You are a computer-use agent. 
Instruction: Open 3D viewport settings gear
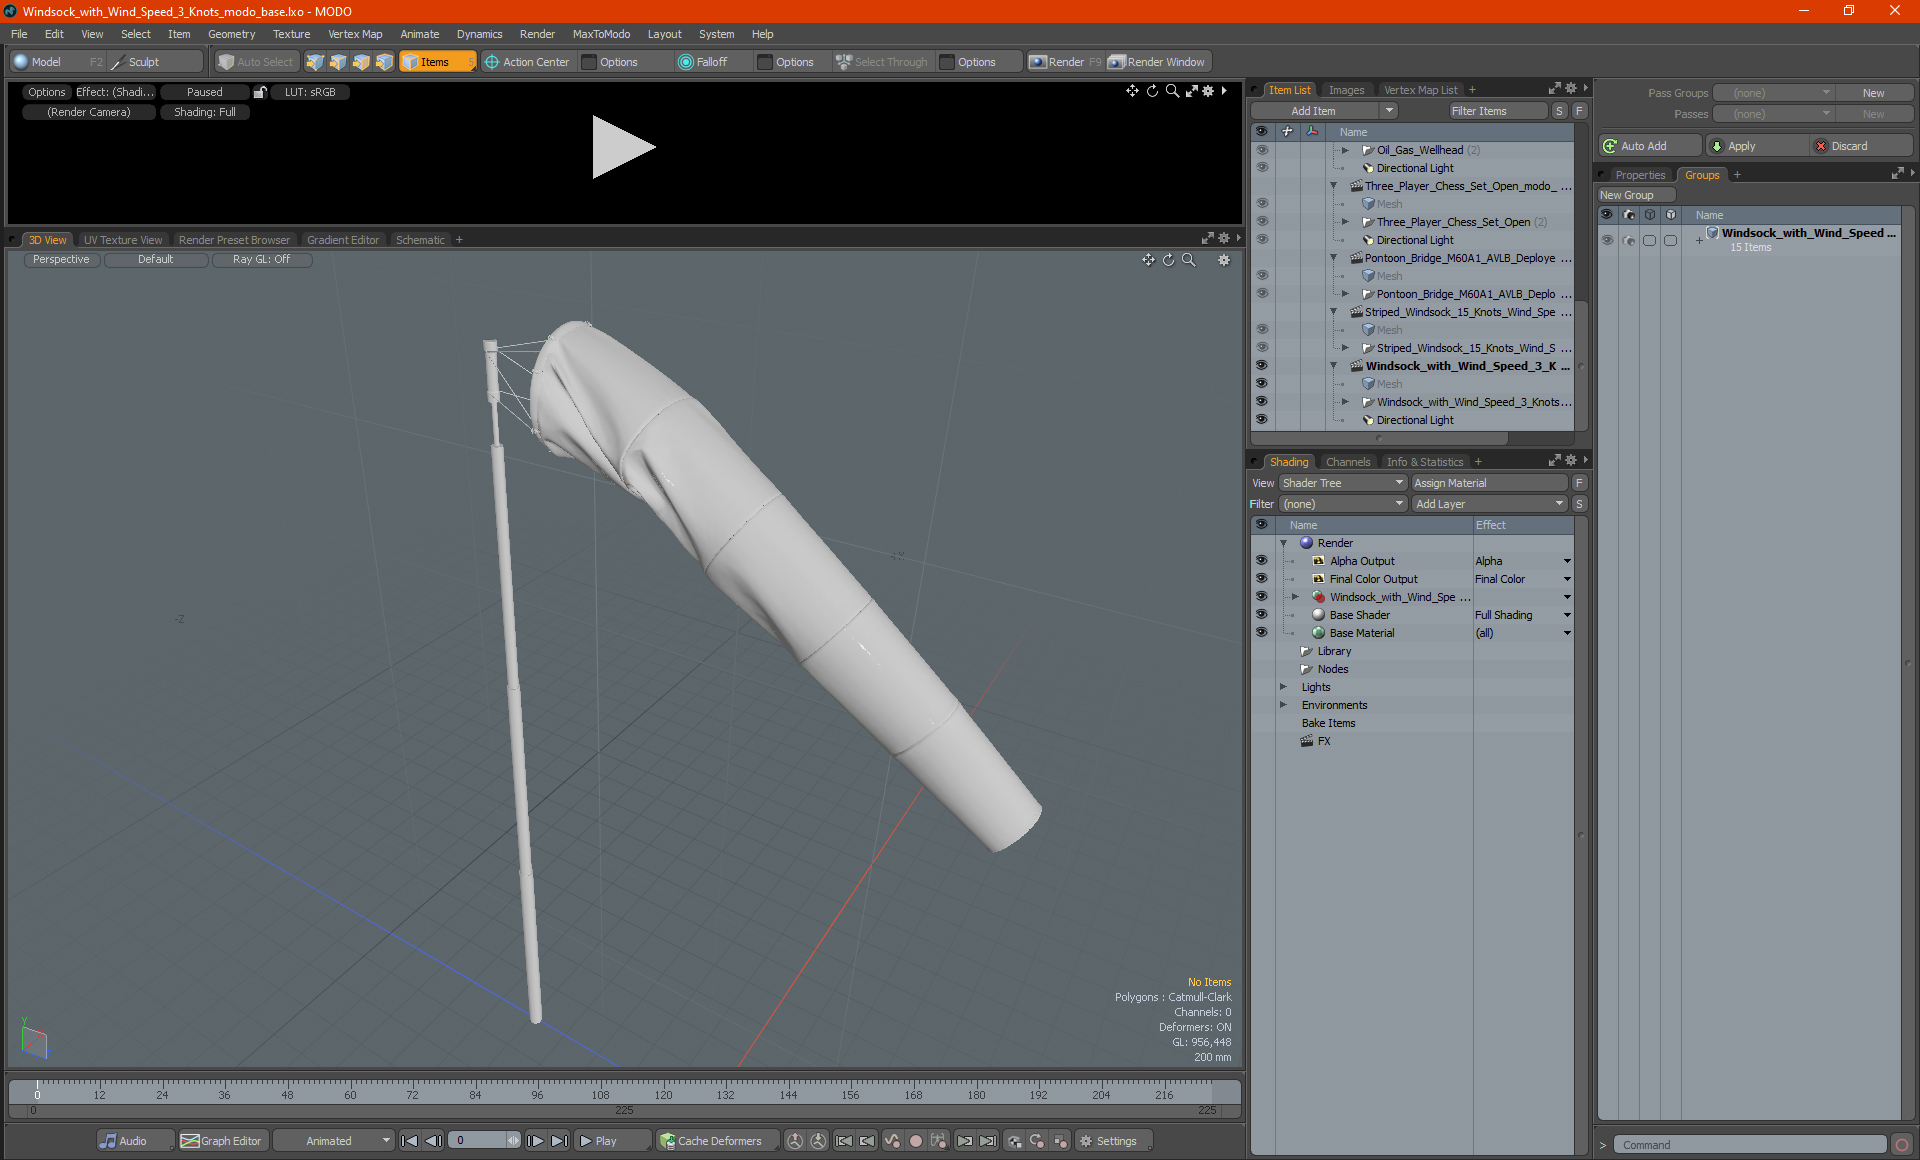pyautogui.click(x=1224, y=260)
